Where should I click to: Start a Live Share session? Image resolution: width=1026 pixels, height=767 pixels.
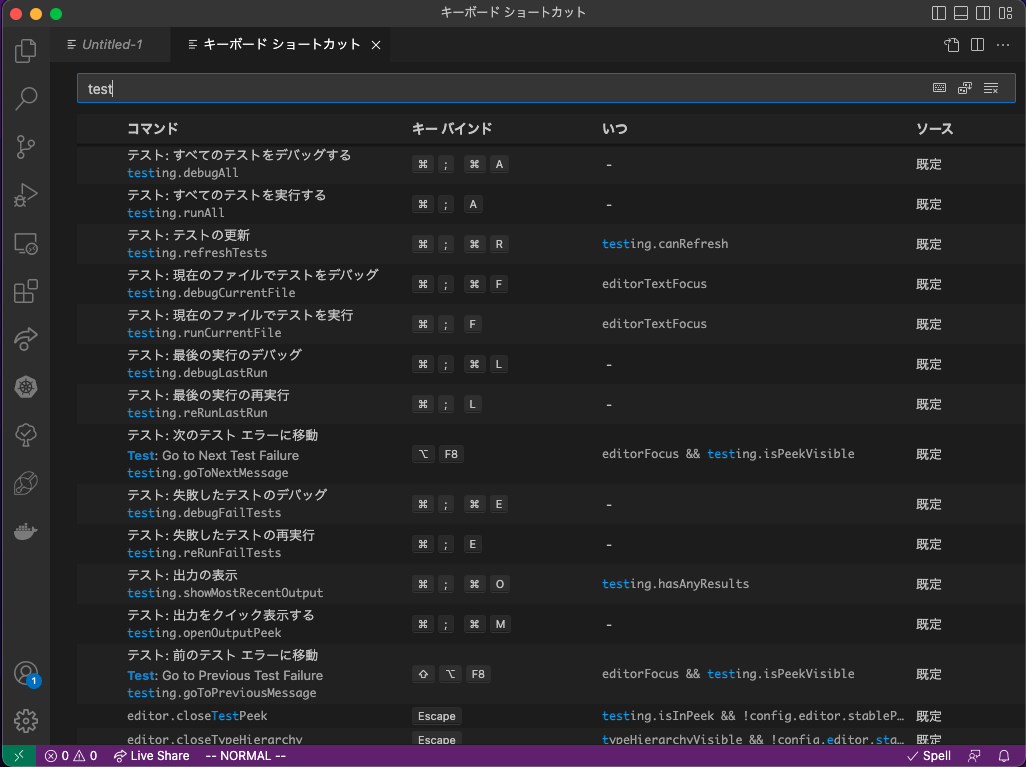point(151,756)
